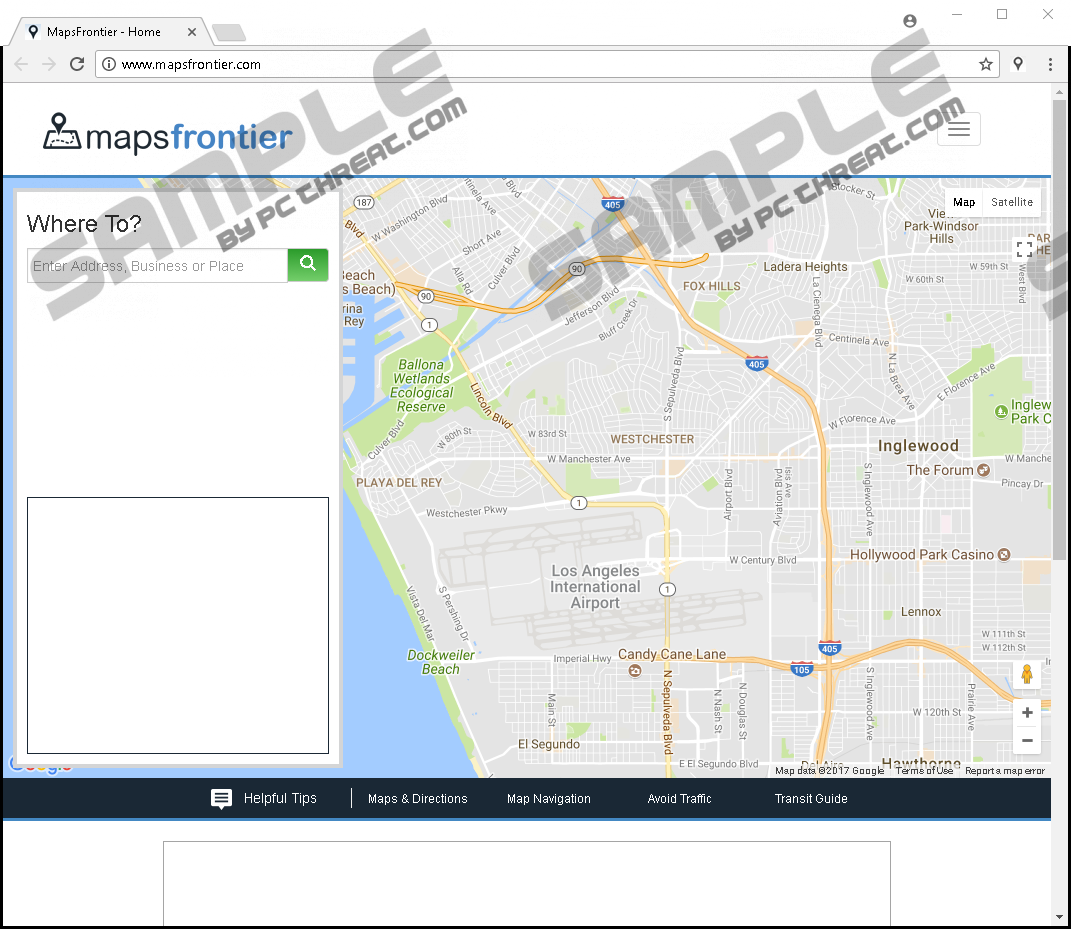Bookmark the page with the star icon
This screenshot has height=929, width=1071.
pos(986,64)
